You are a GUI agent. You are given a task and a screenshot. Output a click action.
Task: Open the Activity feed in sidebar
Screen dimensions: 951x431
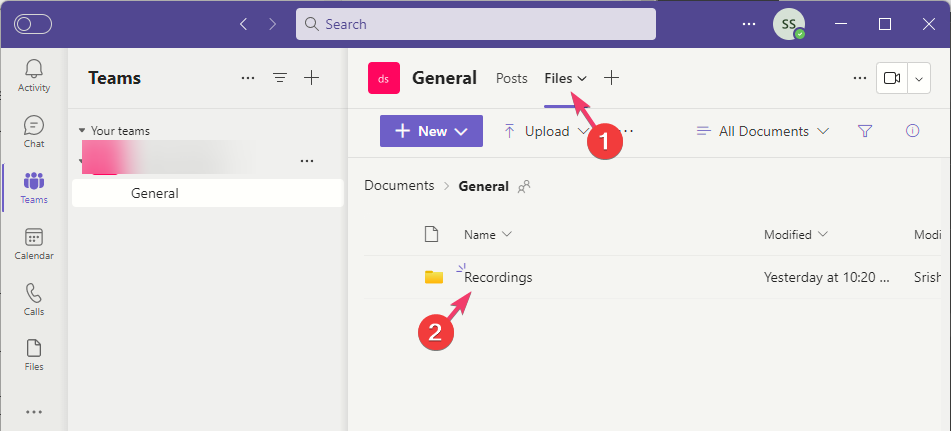point(34,75)
